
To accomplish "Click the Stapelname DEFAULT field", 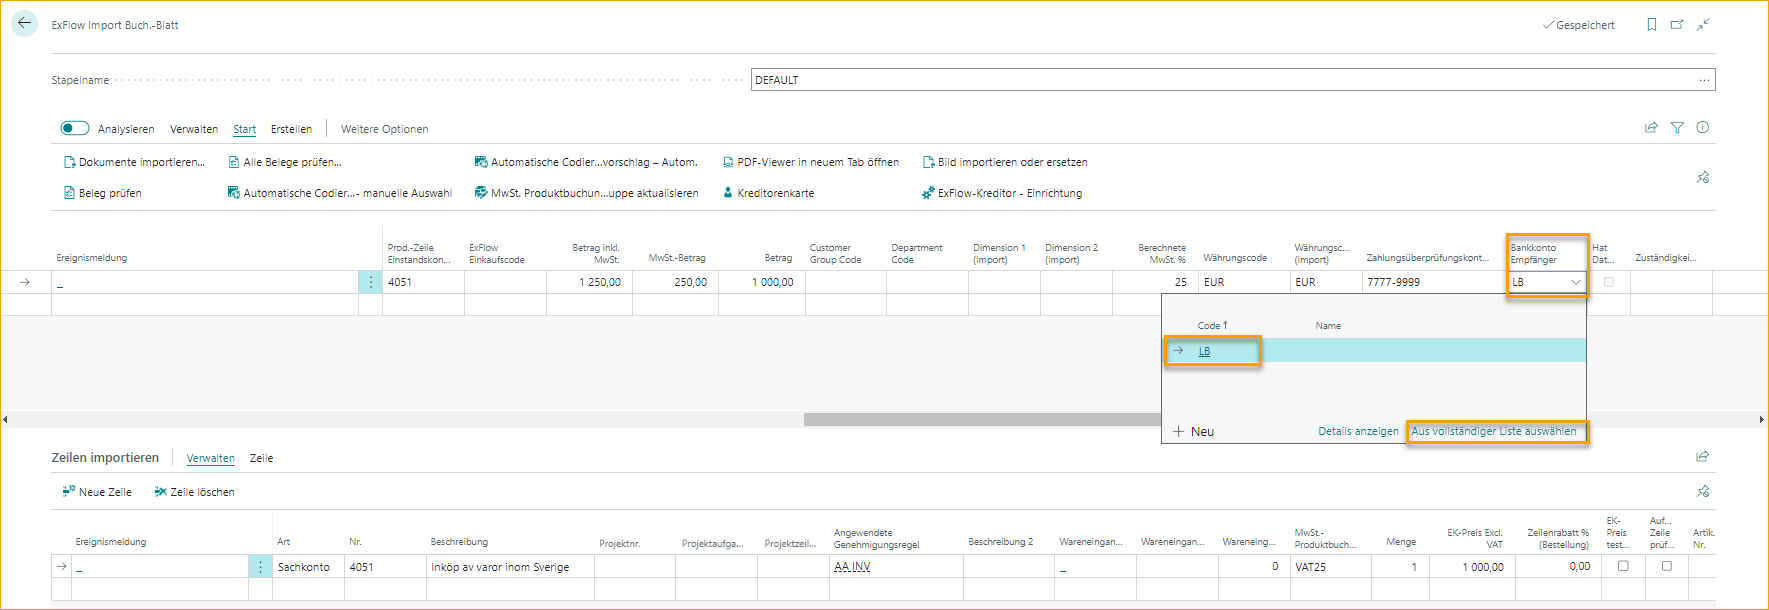I will click(1233, 80).
